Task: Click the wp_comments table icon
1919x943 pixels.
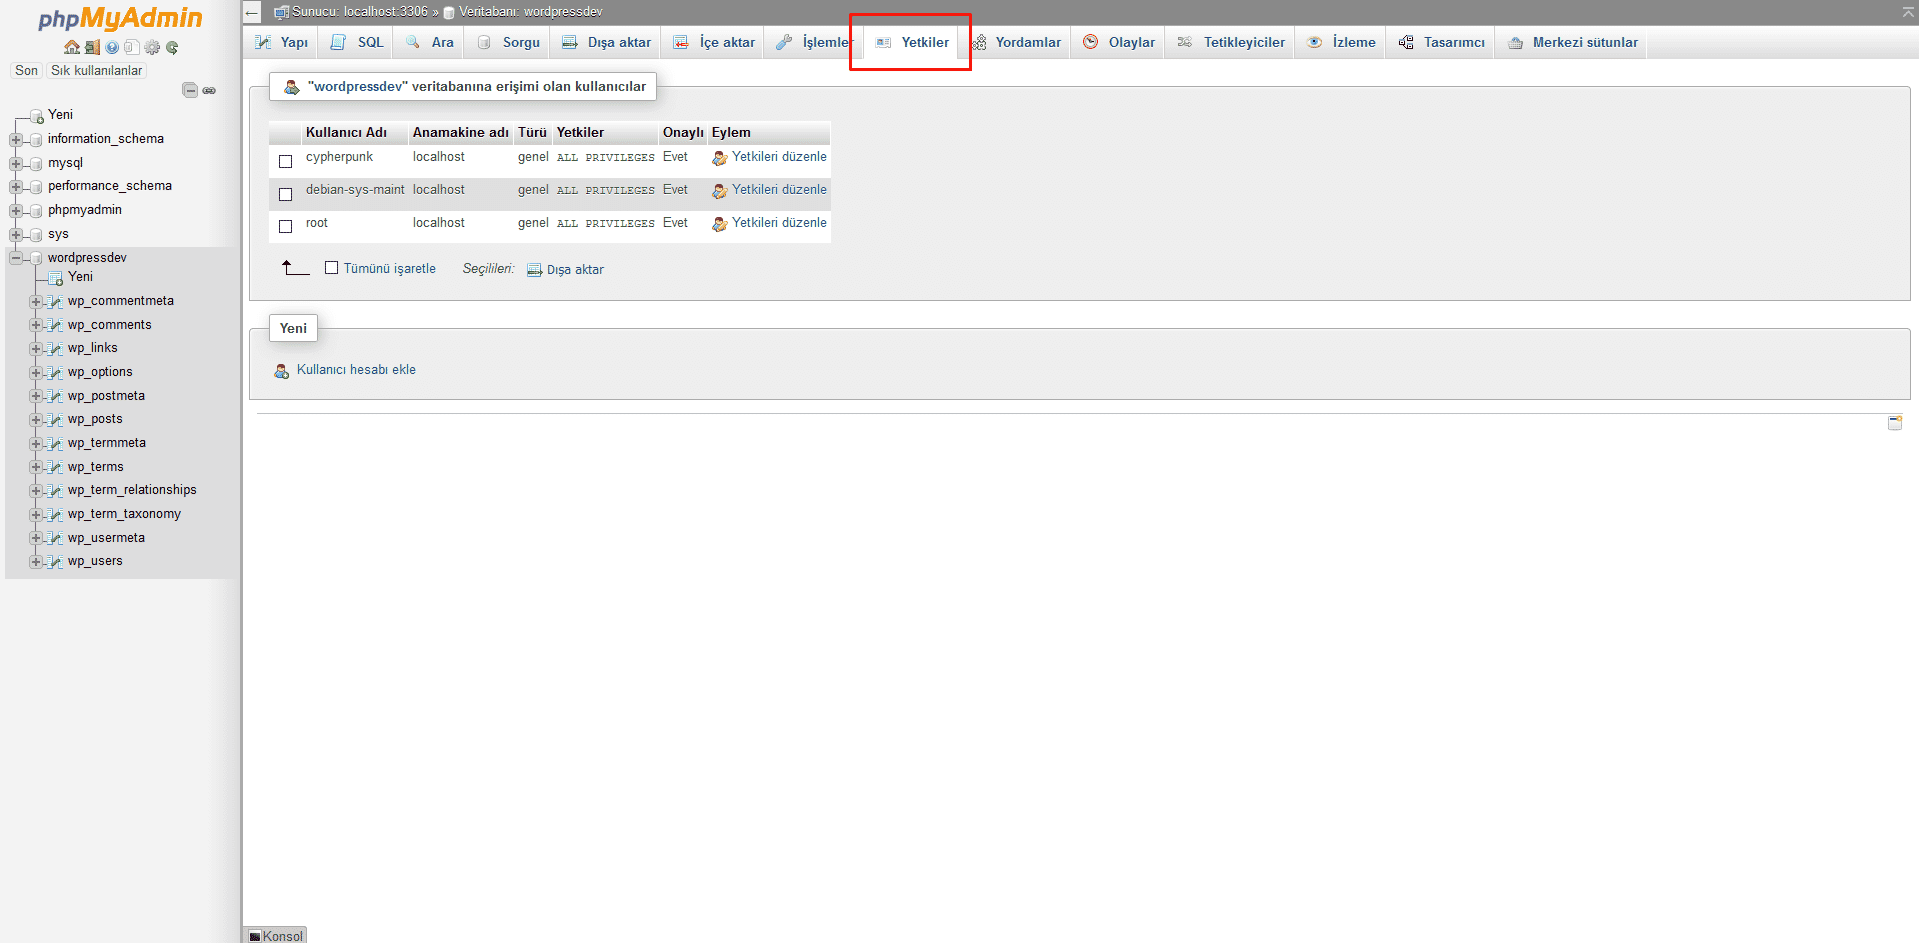Action: pos(56,326)
